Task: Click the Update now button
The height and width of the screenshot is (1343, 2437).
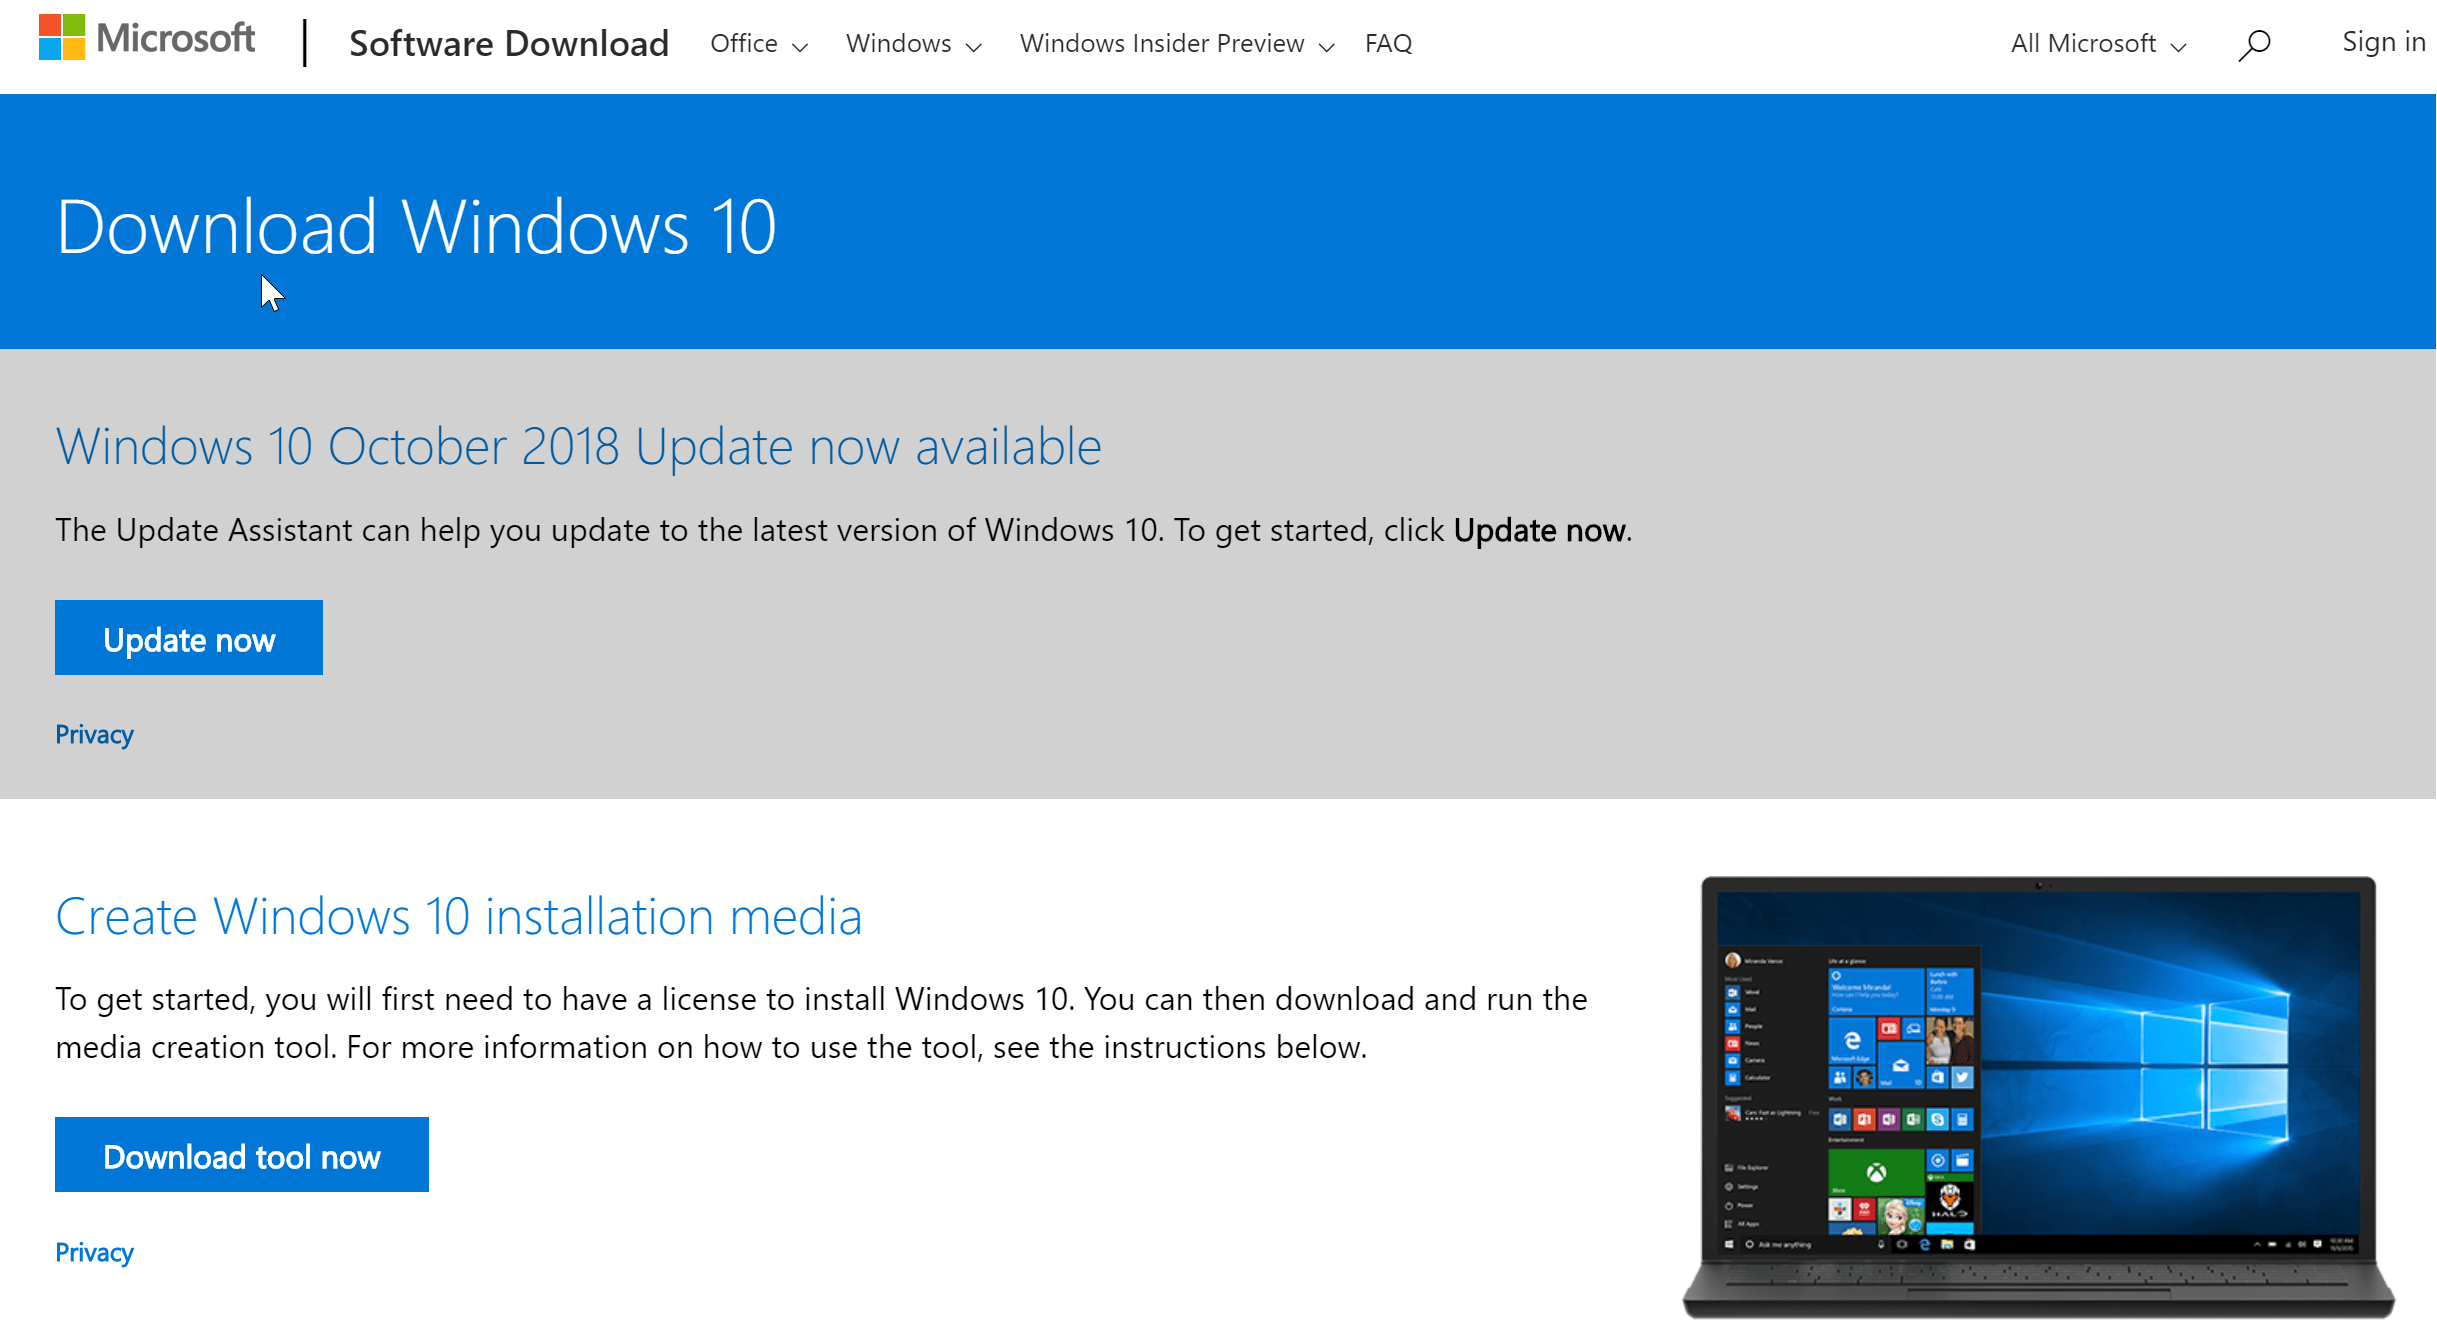Action: [x=189, y=638]
